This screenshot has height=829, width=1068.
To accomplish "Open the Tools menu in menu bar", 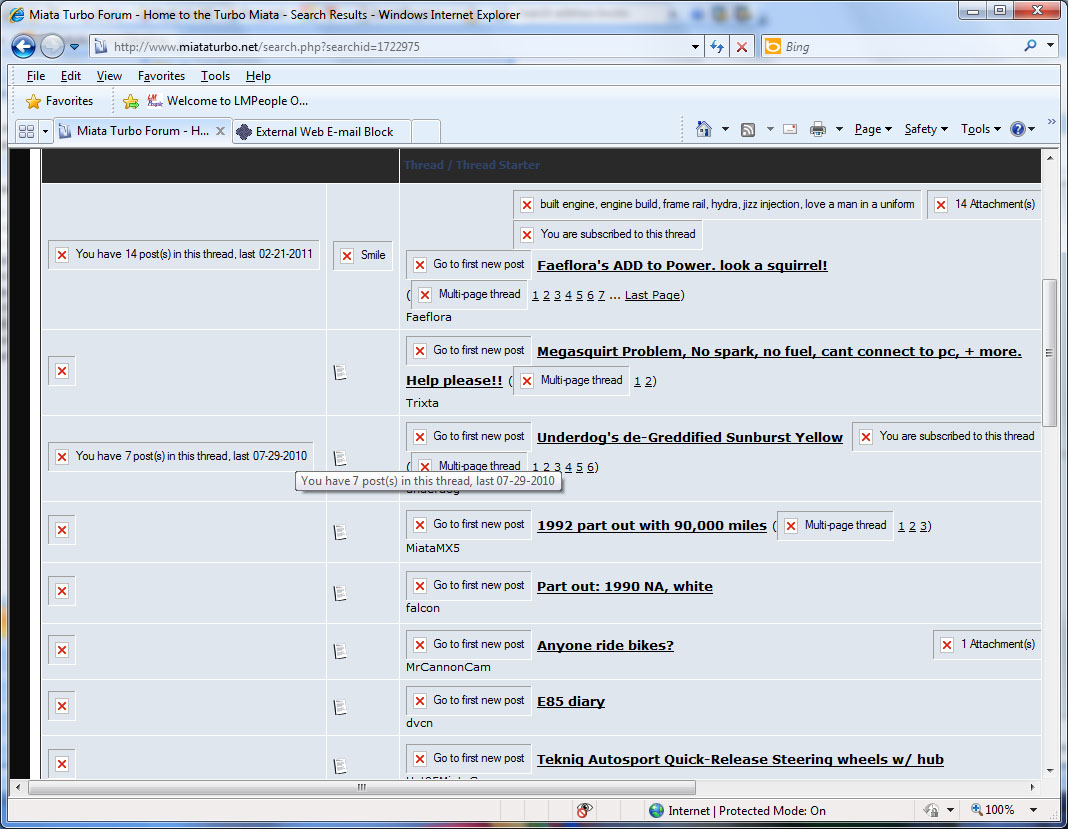I will 215,76.
